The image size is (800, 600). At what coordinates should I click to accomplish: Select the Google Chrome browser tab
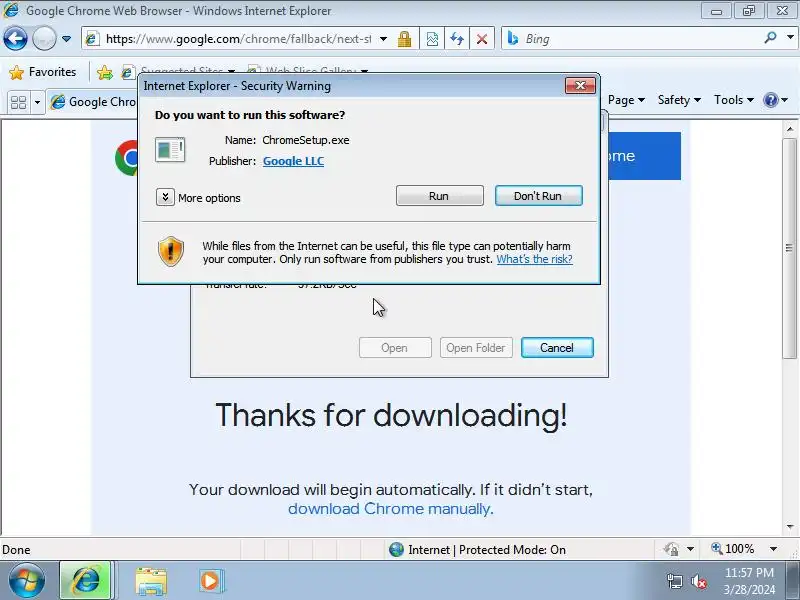[93, 102]
